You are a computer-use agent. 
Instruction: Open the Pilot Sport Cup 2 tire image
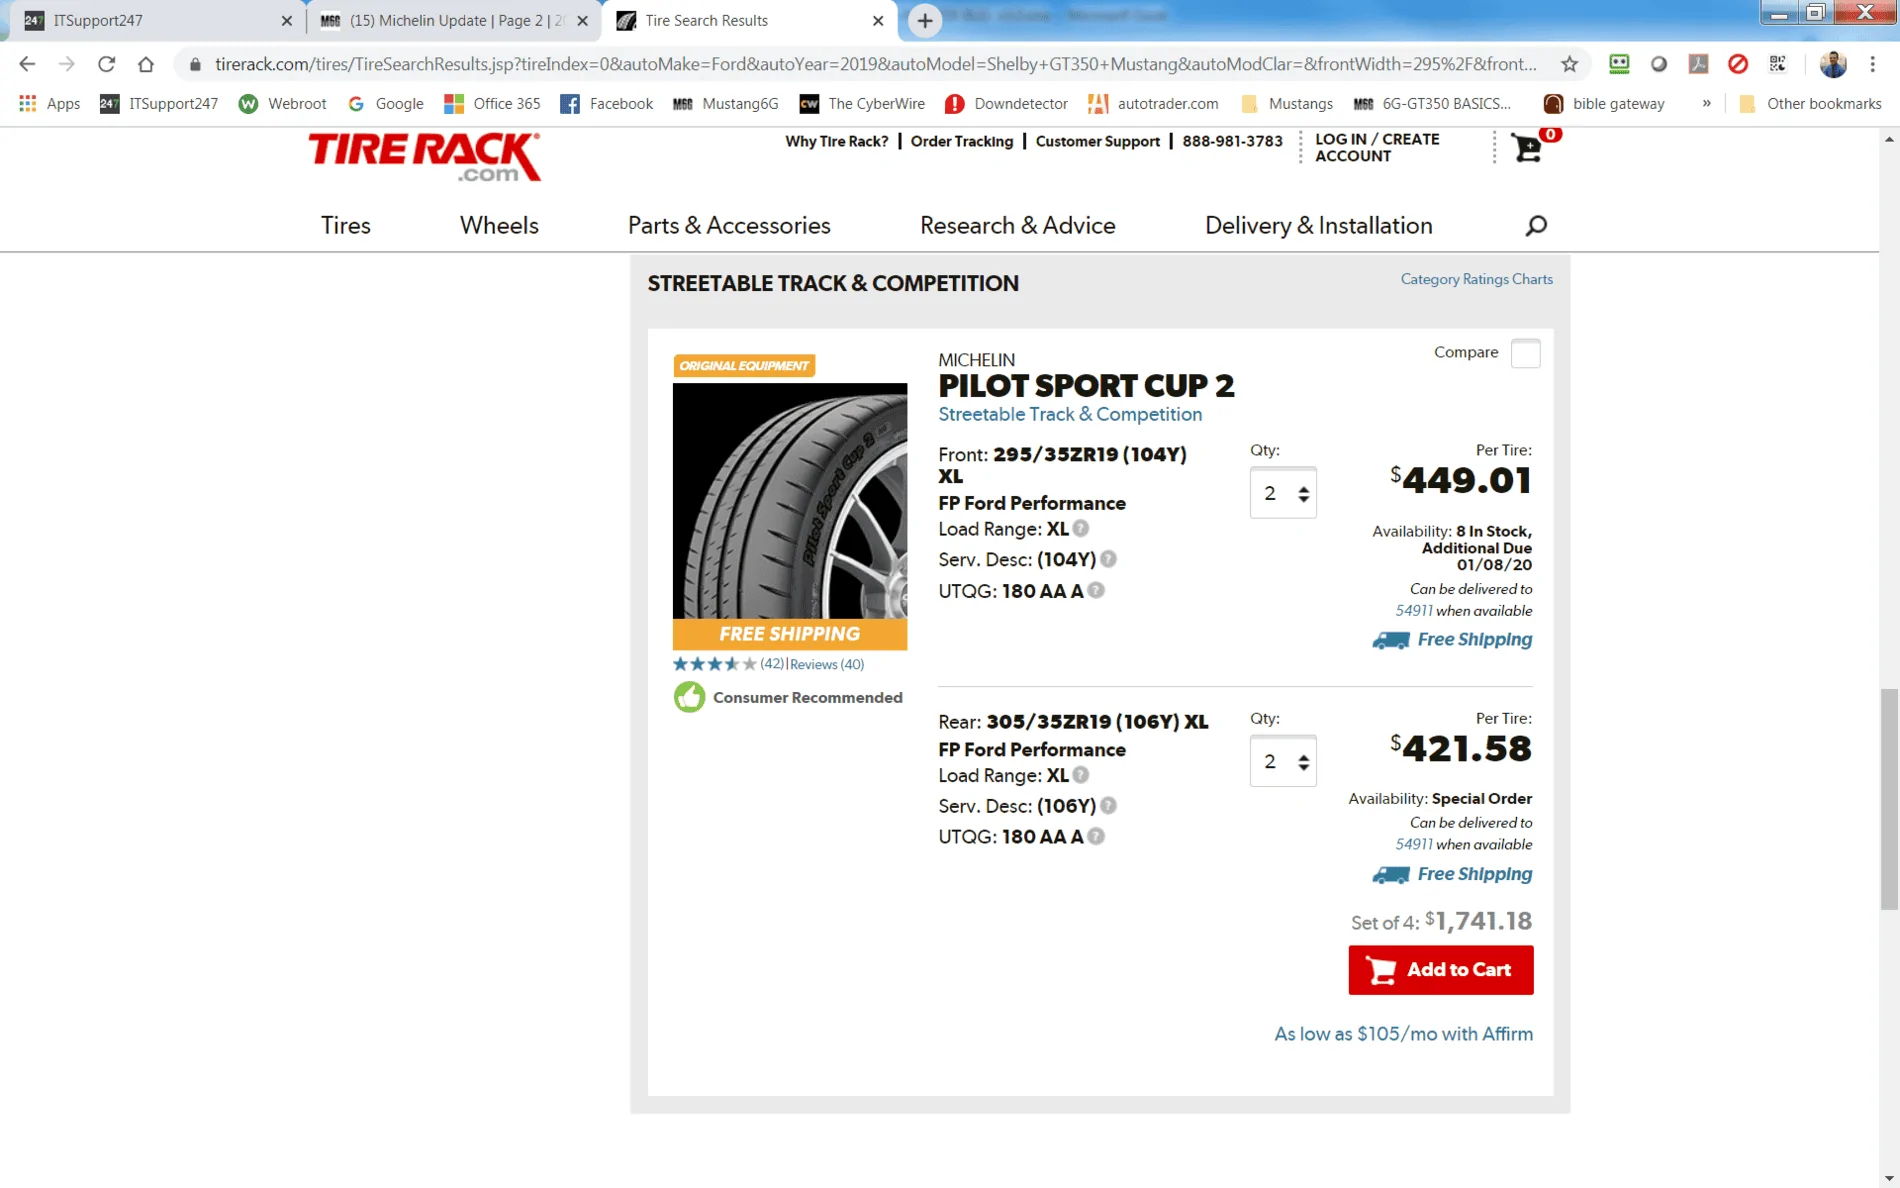coord(790,500)
